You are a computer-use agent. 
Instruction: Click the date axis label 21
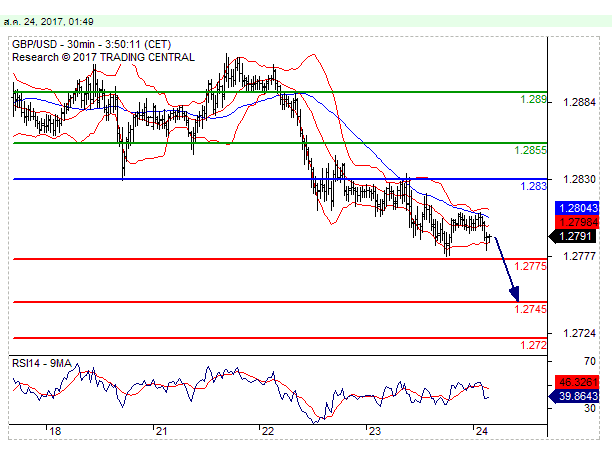tap(161, 431)
